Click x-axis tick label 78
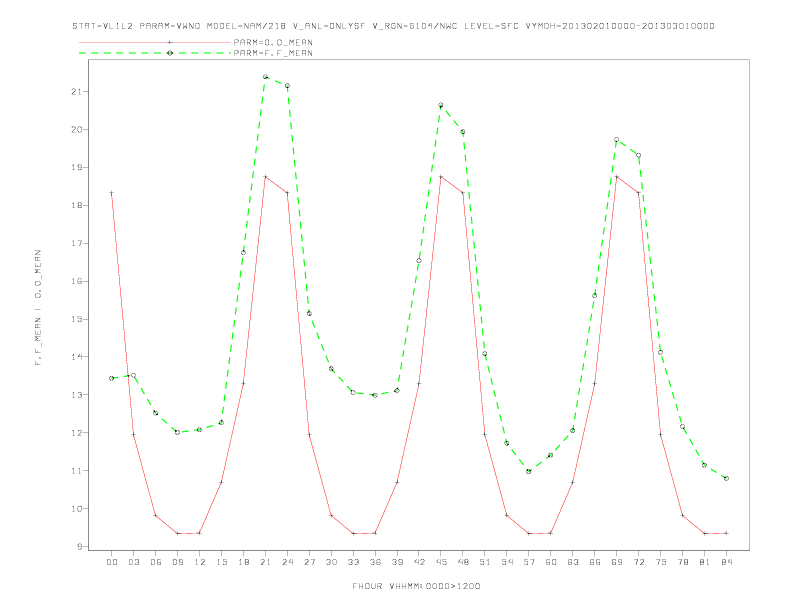 pos(682,562)
